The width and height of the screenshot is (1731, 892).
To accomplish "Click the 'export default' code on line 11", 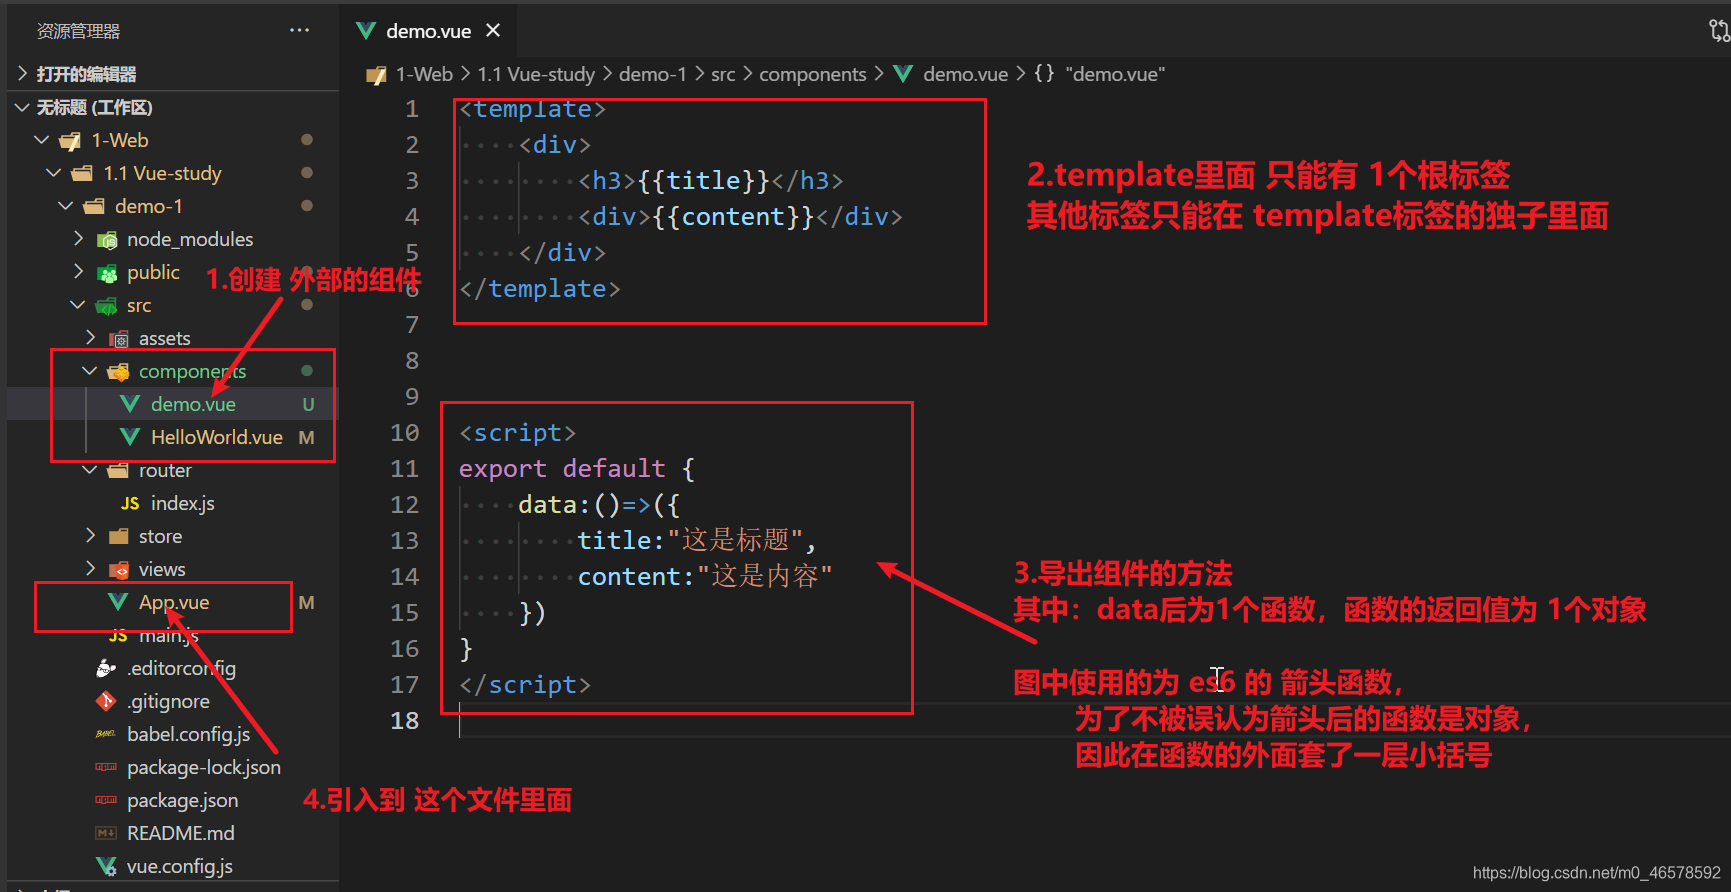I will coord(562,468).
